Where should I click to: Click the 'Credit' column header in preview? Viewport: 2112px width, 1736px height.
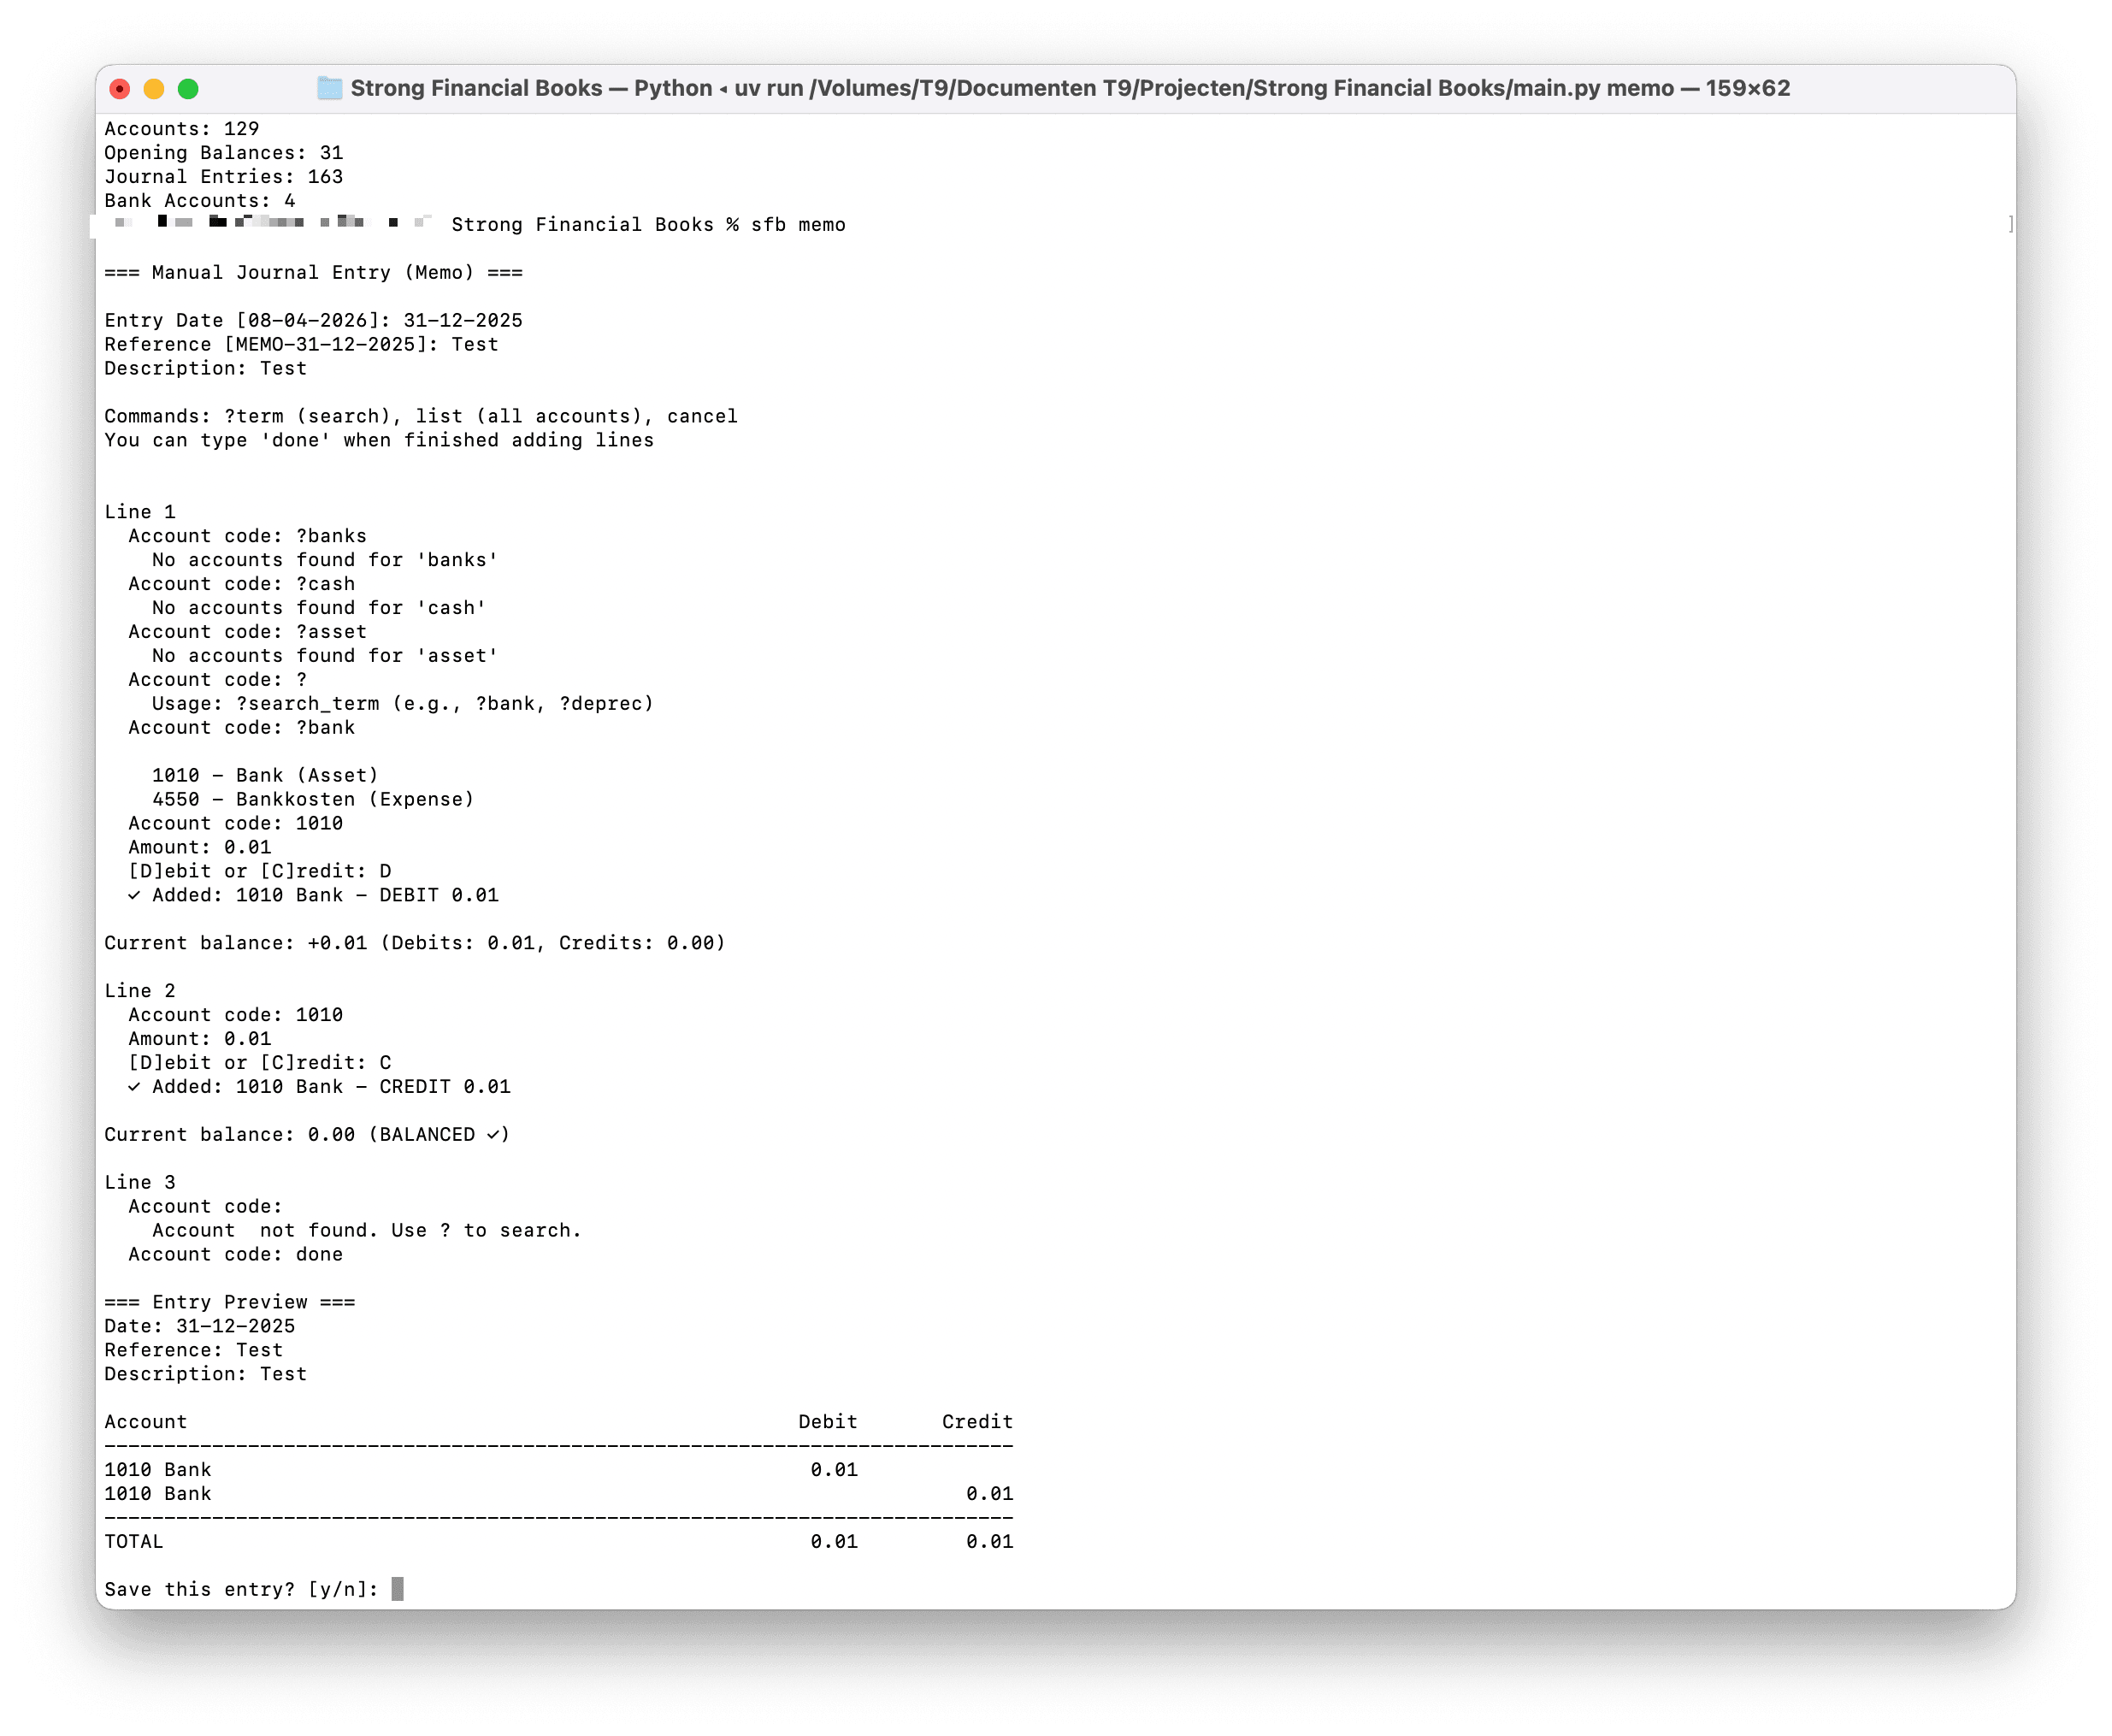(x=977, y=1422)
